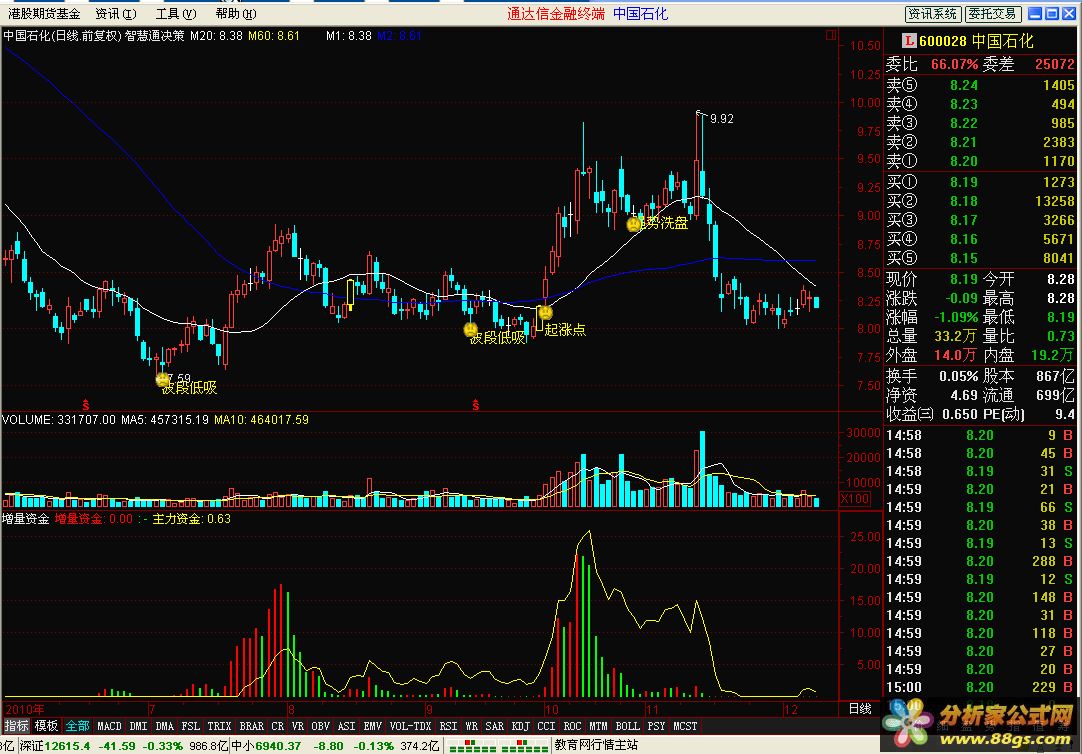Click the 卖① row with price 8.20

(x=980, y=161)
